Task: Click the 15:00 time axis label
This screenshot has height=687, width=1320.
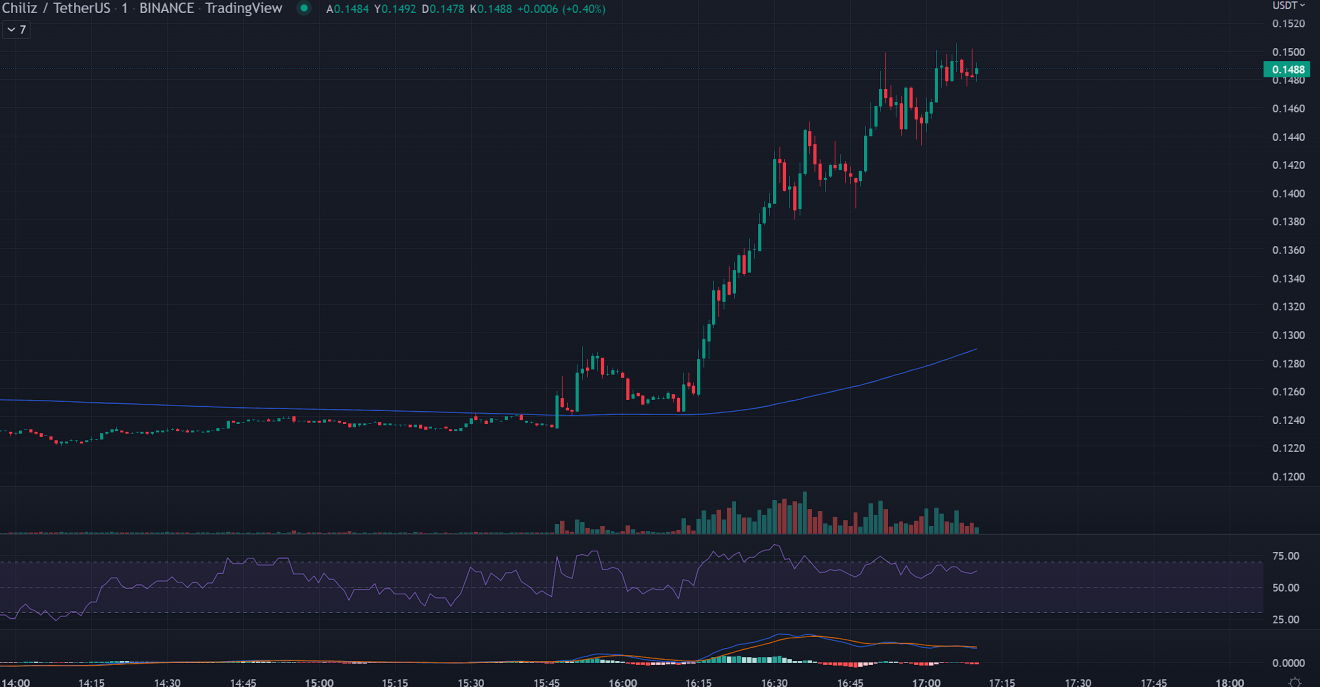Action: point(319,683)
